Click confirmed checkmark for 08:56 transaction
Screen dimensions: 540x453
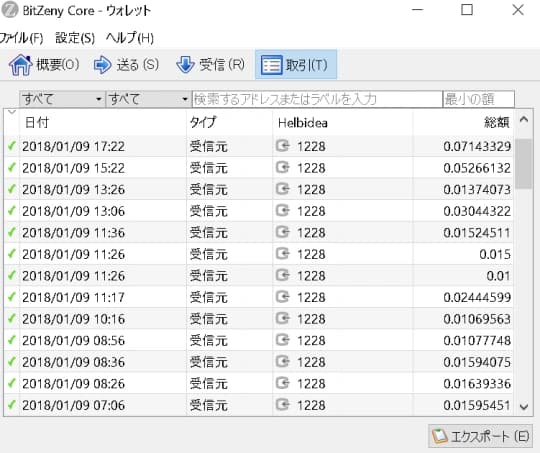12,340
